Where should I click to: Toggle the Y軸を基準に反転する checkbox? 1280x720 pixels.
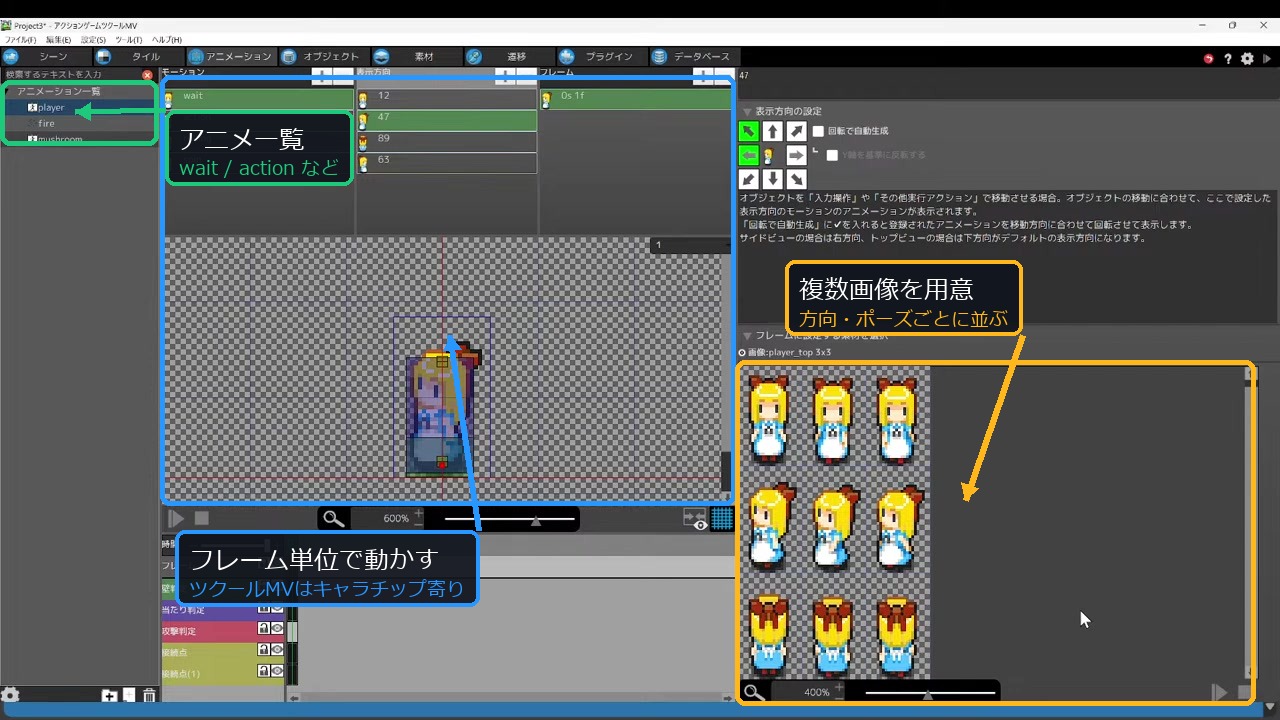(832, 155)
